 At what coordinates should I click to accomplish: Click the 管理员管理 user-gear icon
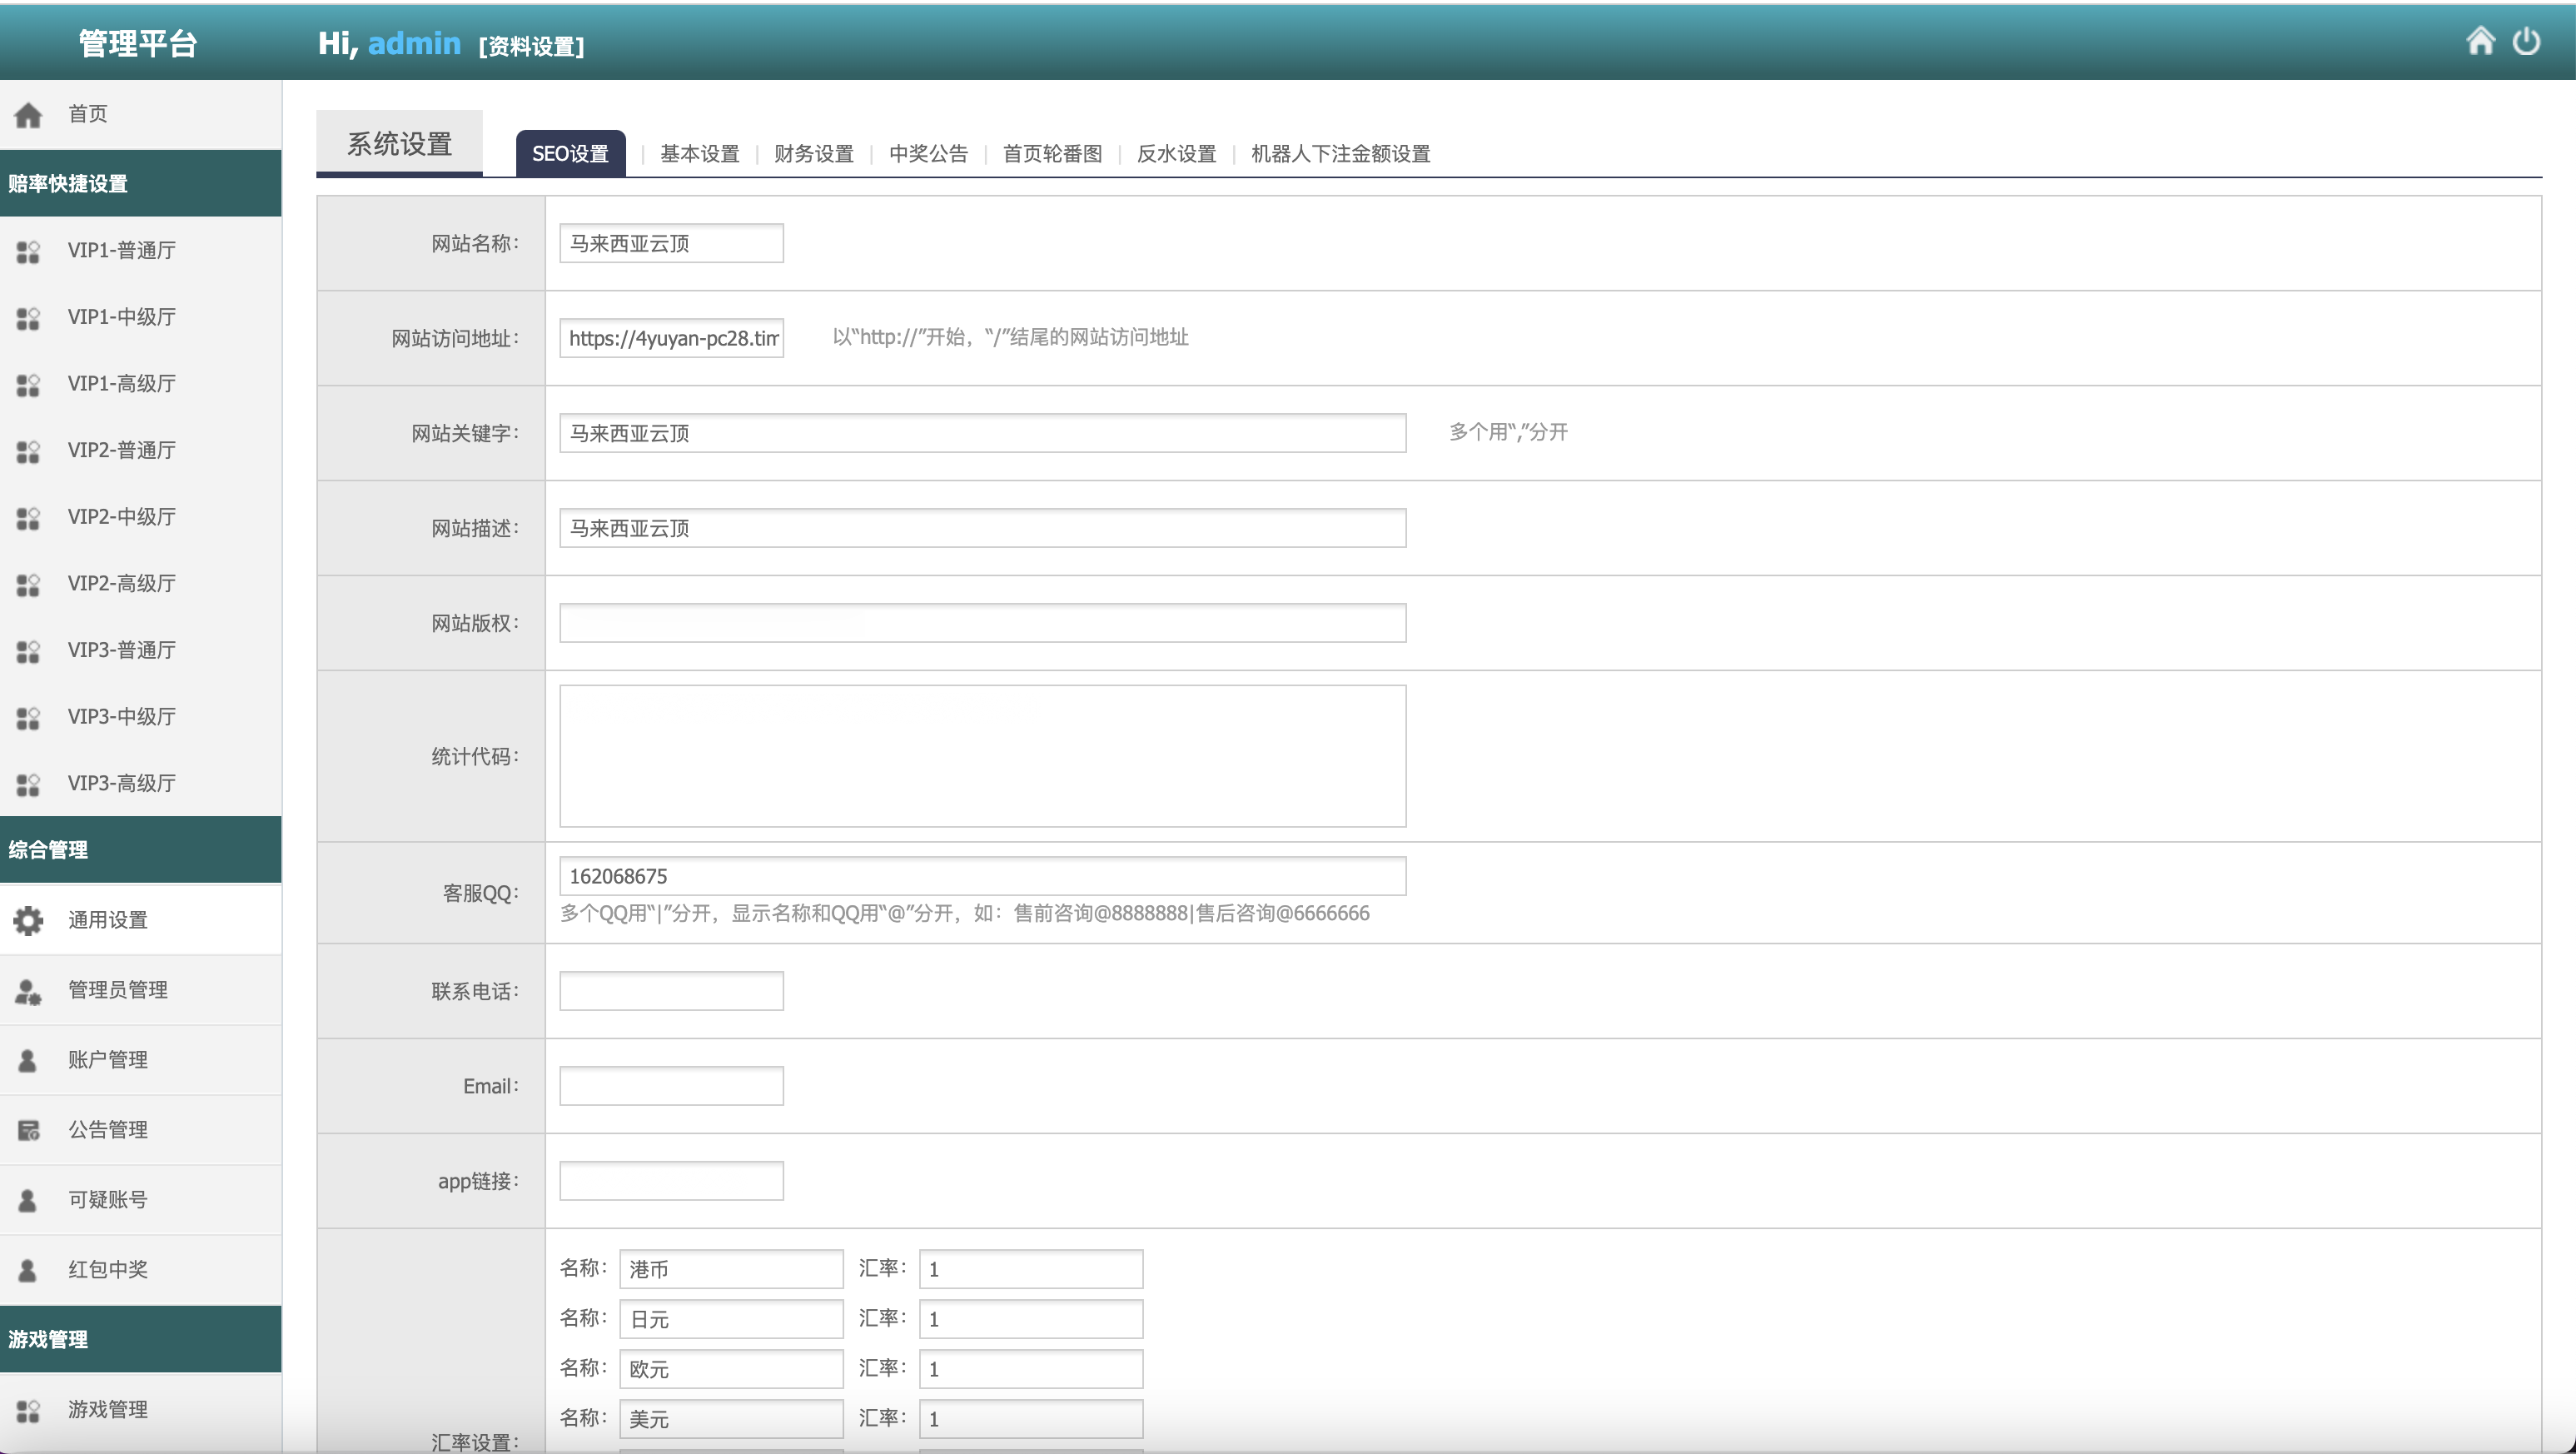(x=28, y=991)
